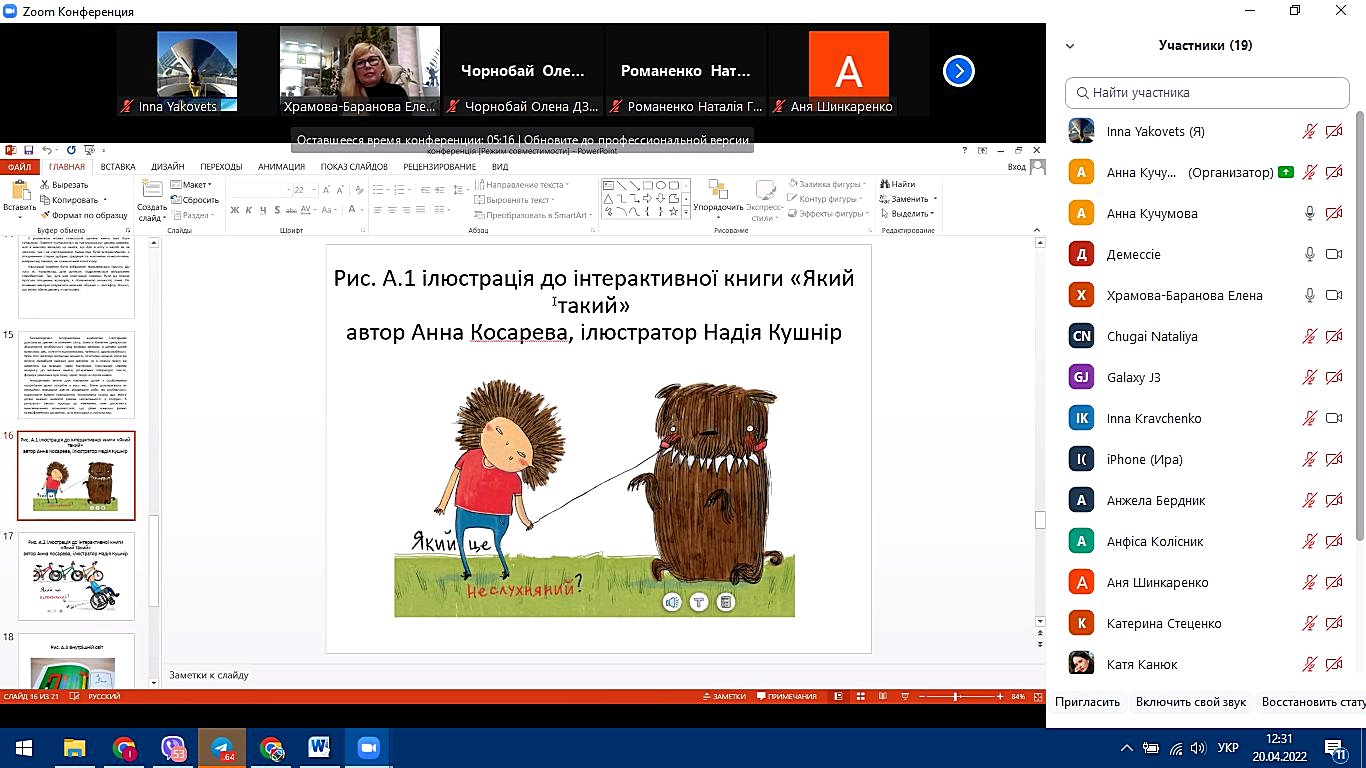Expand the shapes gallery more arrow
1366x768 pixels.
click(686, 212)
